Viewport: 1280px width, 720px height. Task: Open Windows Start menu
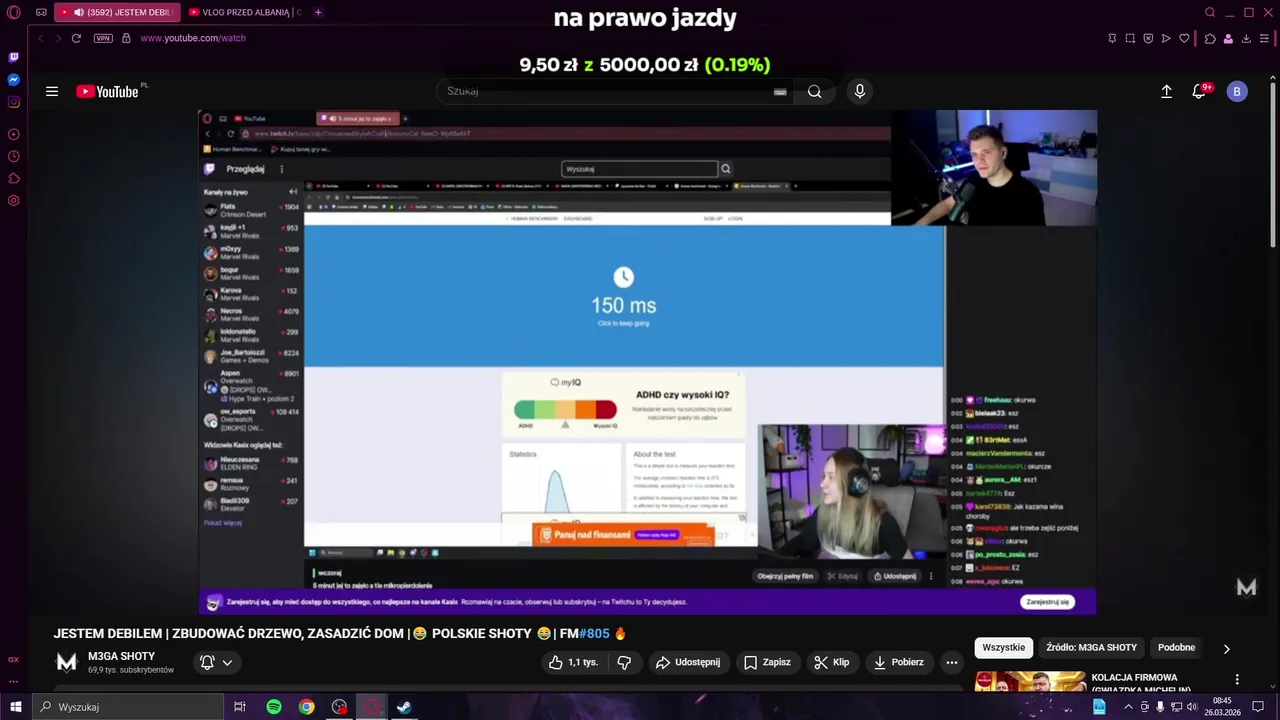tap(15, 707)
